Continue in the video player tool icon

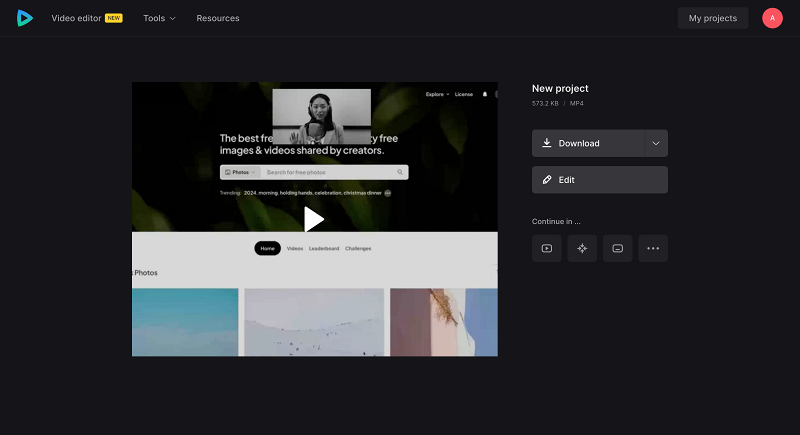click(546, 248)
